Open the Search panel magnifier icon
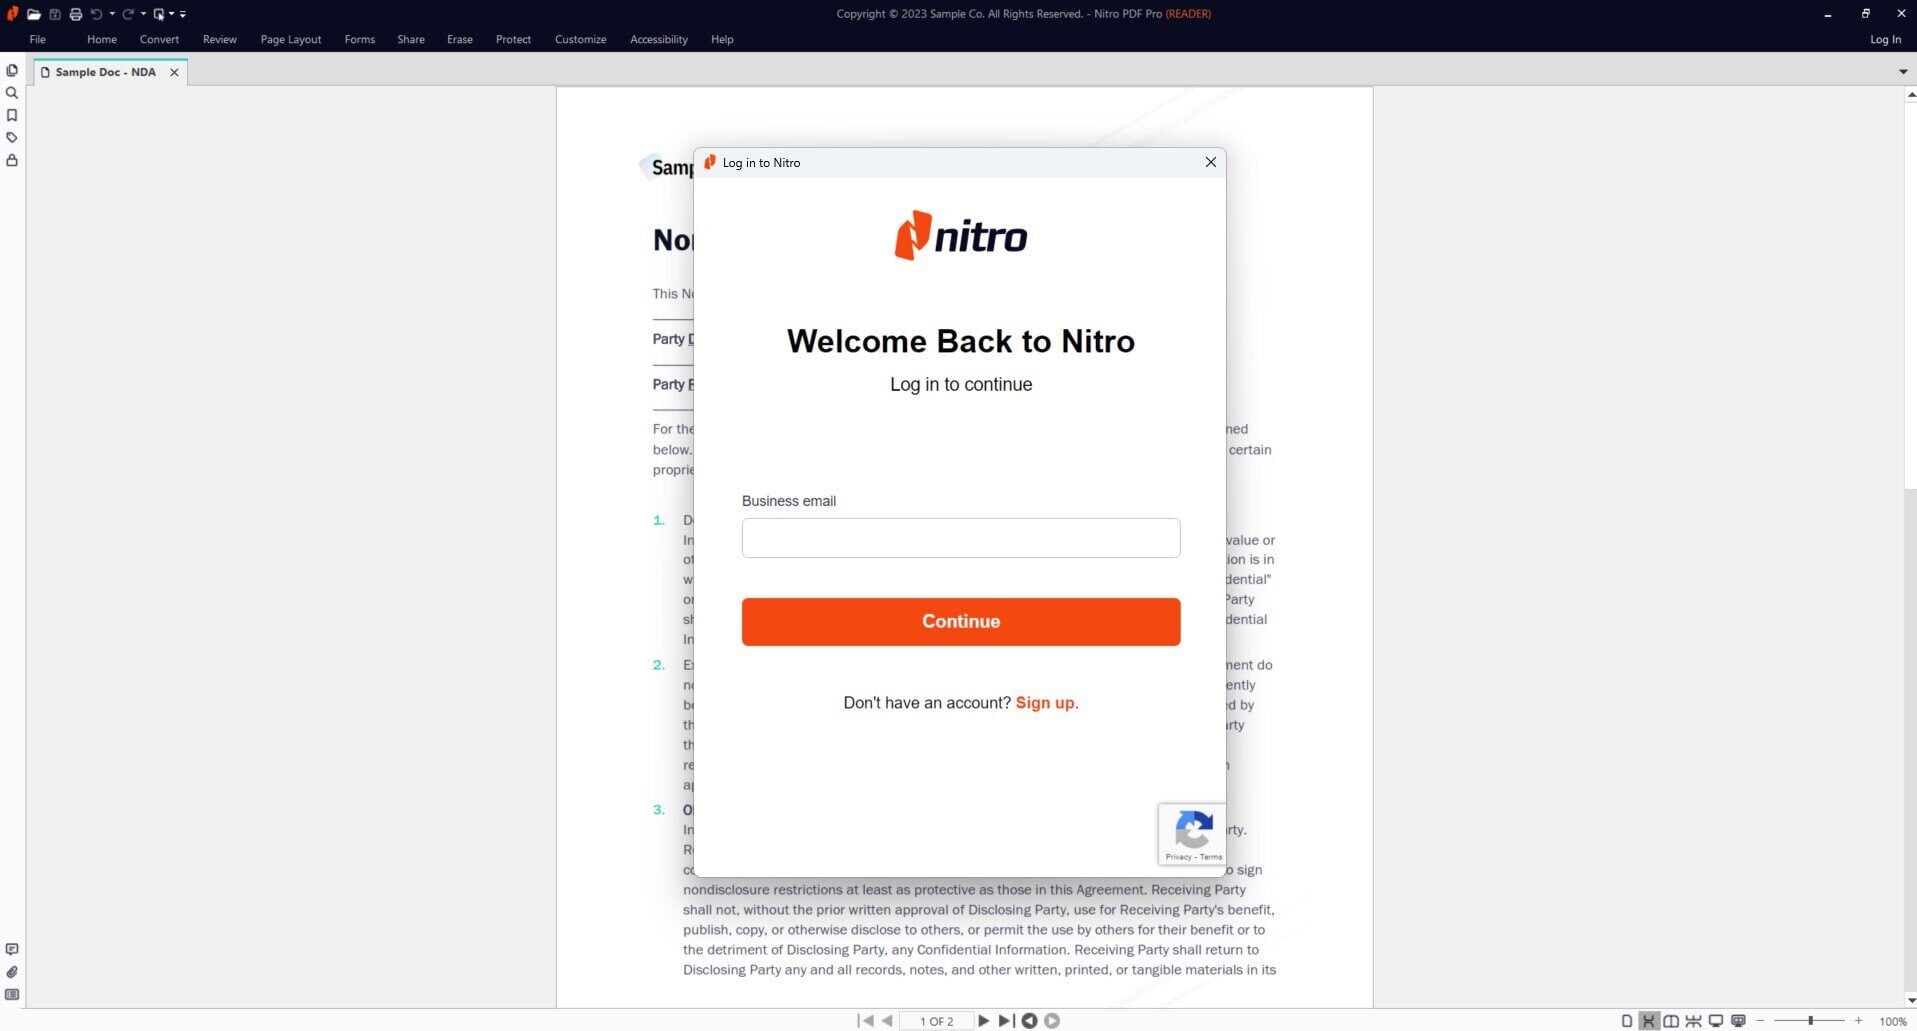Image resolution: width=1917 pixels, height=1031 pixels. tap(12, 93)
